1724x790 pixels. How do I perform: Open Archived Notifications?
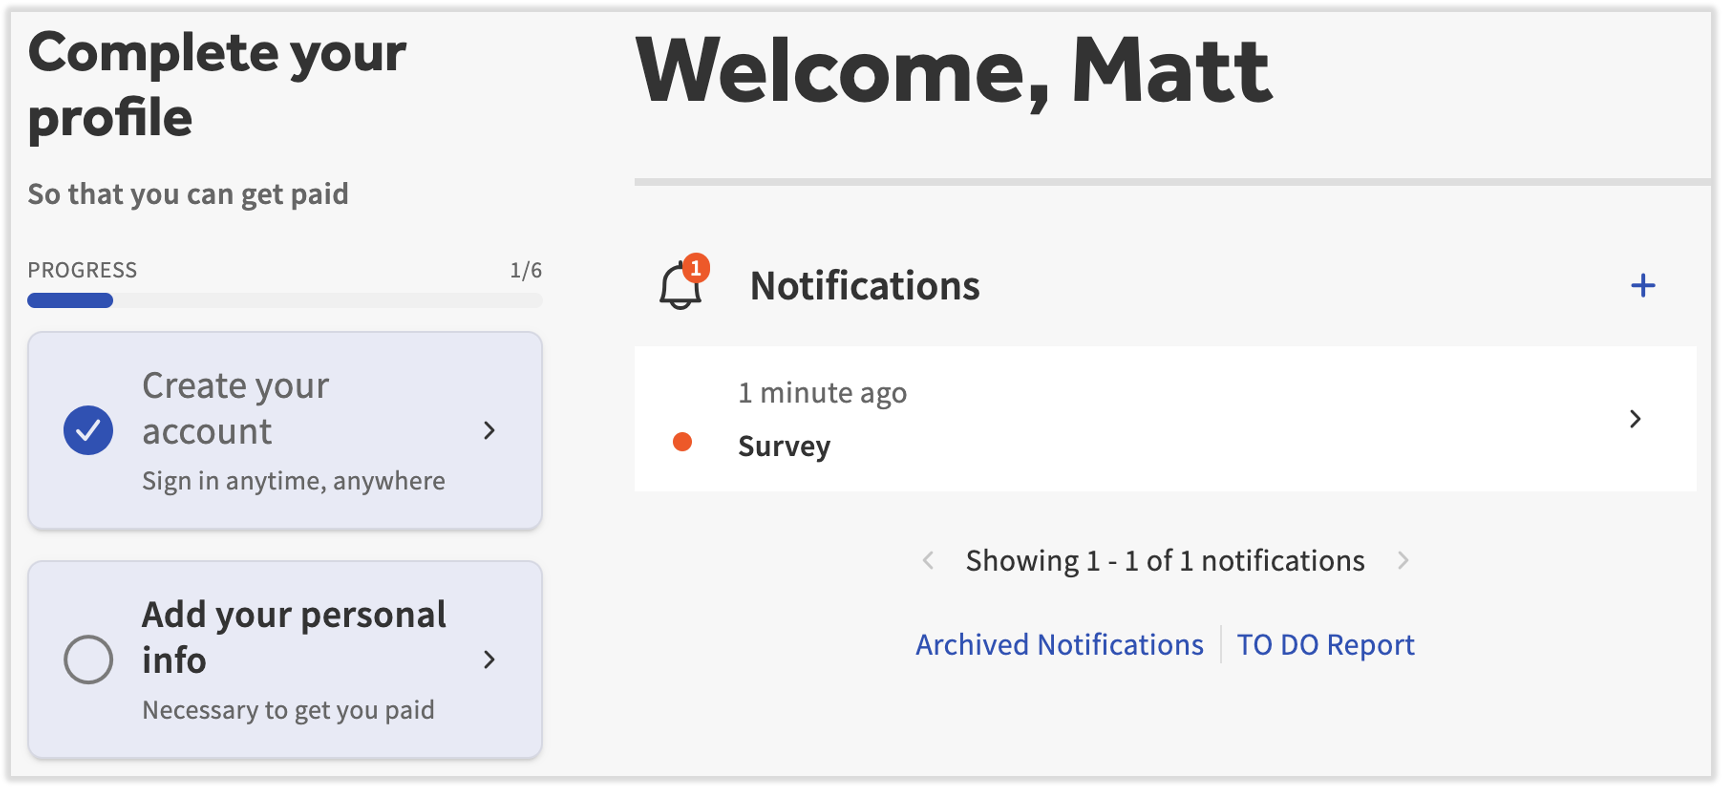pos(1058,645)
